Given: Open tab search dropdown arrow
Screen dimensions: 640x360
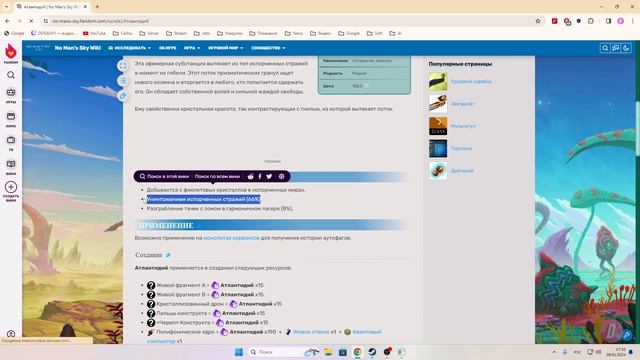Looking at the screenshot, I should click(x=6, y=7).
